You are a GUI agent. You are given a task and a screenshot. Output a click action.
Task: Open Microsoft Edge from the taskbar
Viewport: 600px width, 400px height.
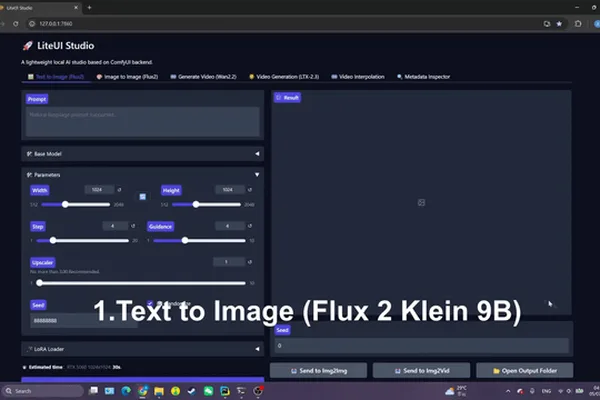pos(126,391)
